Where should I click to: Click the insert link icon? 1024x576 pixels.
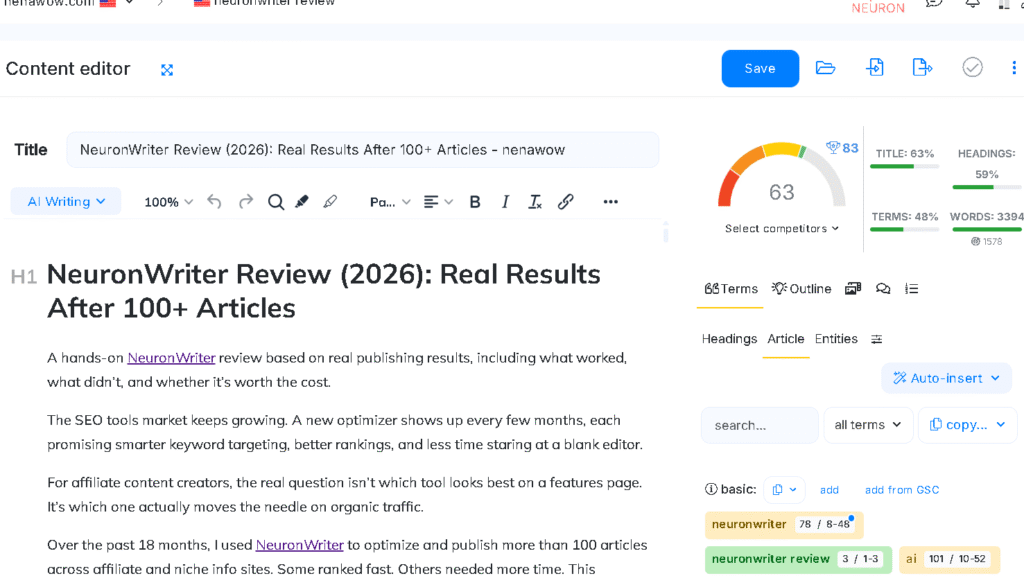(x=566, y=201)
